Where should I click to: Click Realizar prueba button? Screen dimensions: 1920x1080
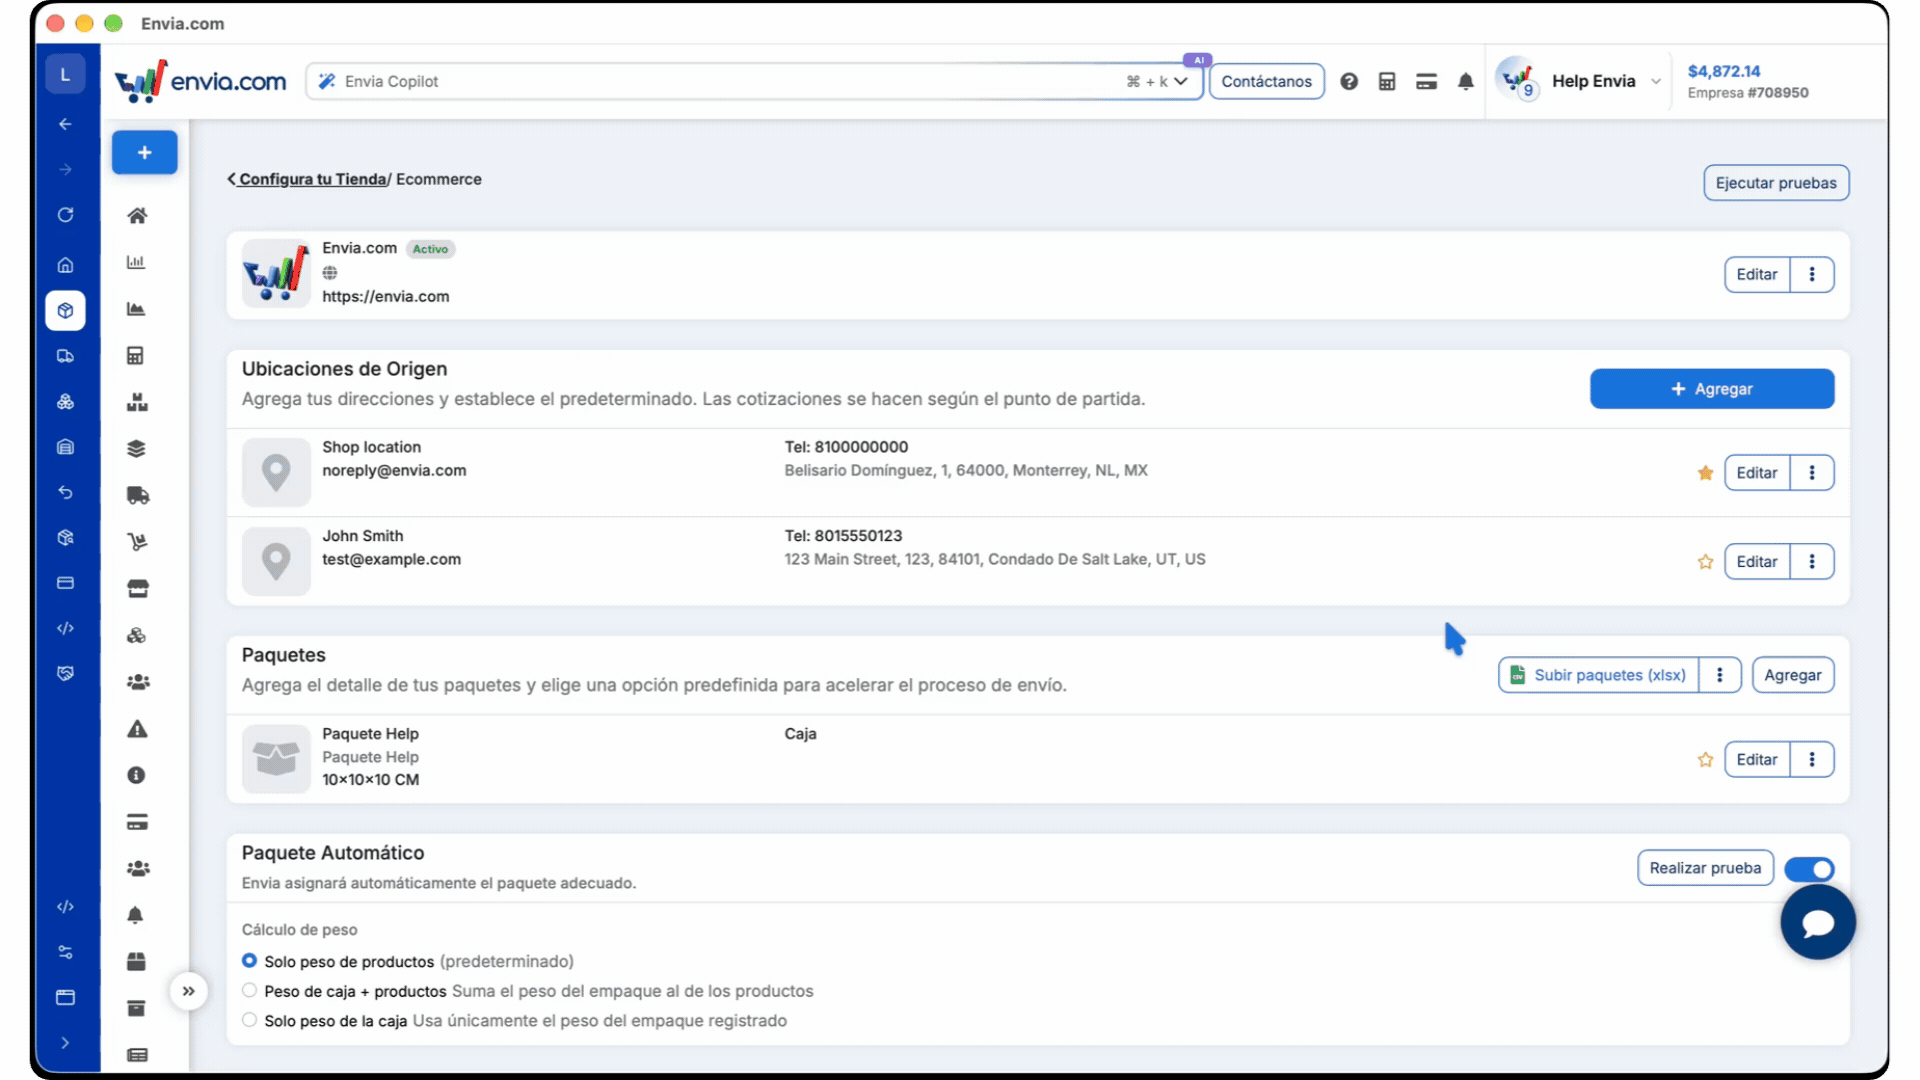point(1705,868)
